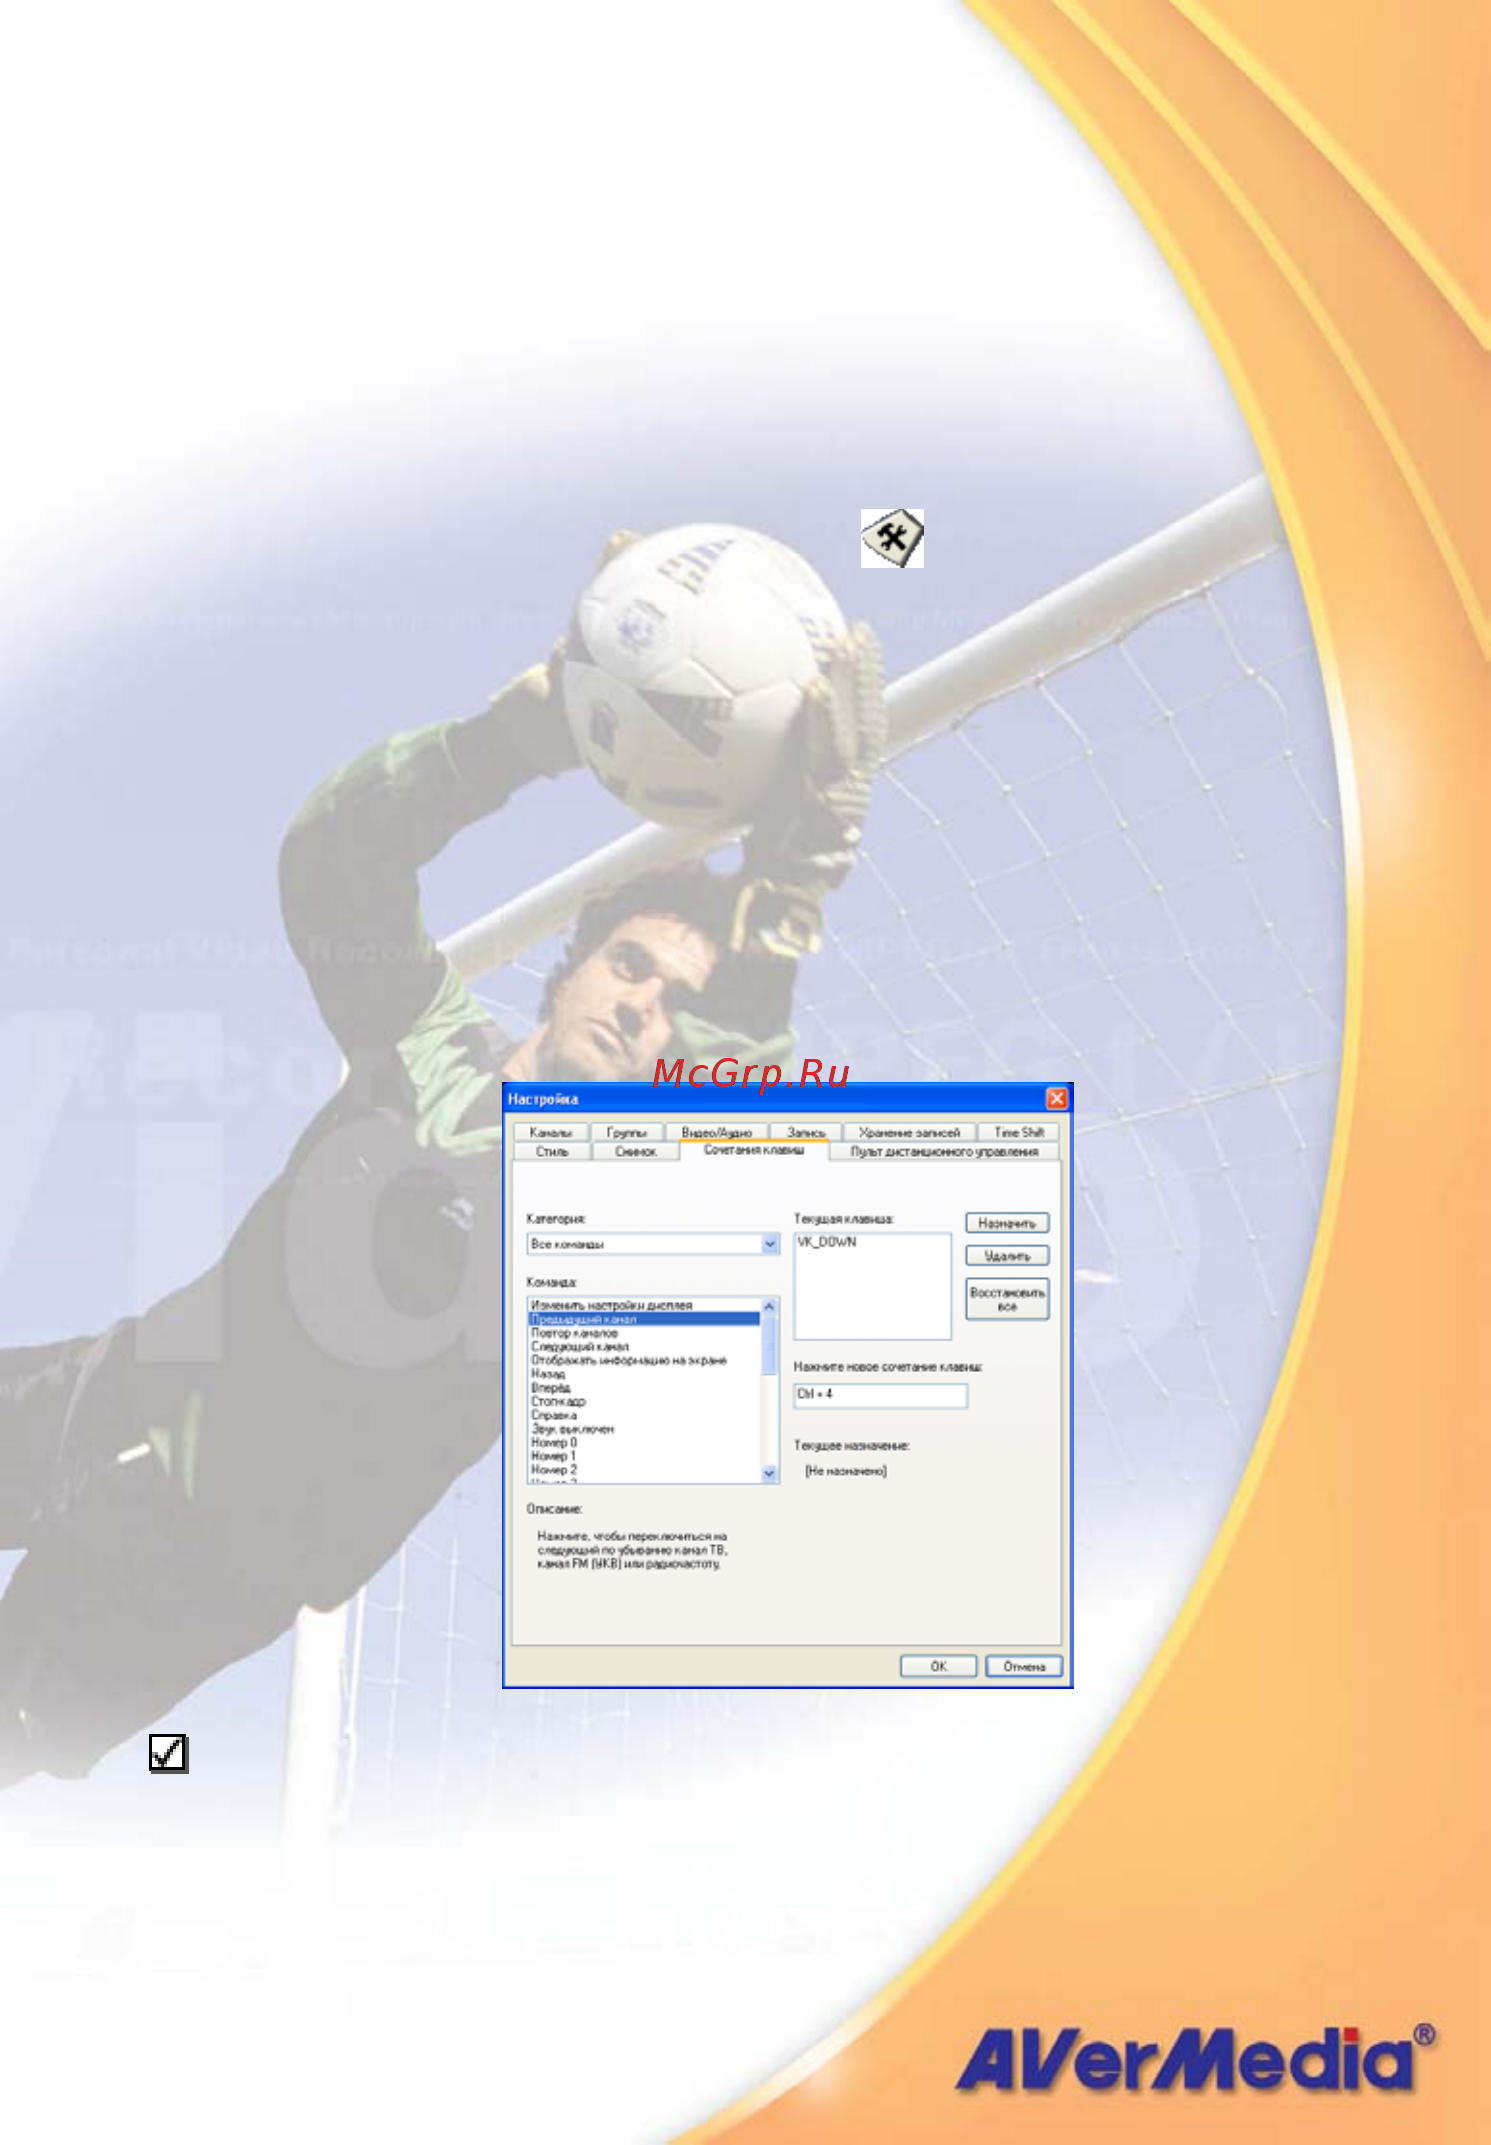1491x2145 pixels.
Task: Confirm settings with the OK button
Action: [x=938, y=1666]
